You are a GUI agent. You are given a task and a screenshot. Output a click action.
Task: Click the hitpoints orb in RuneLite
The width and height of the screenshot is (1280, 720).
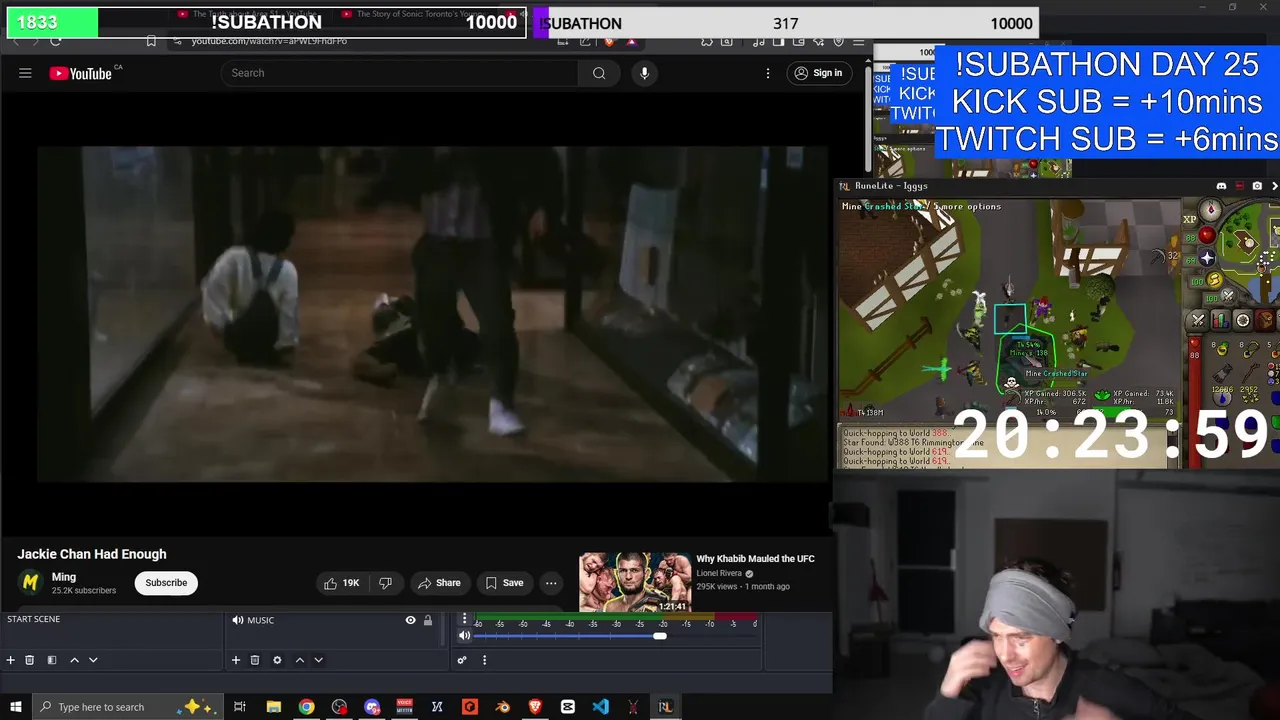tap(1206, 237)
